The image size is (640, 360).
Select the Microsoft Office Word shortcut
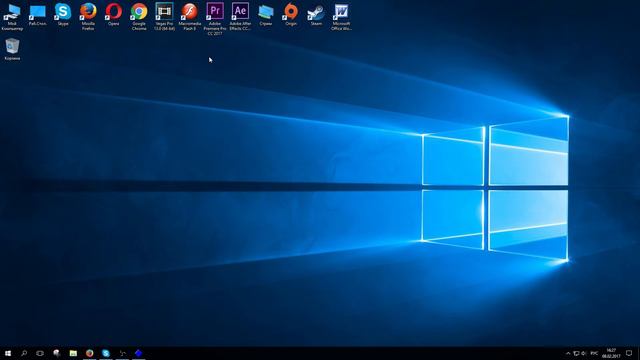342,17
